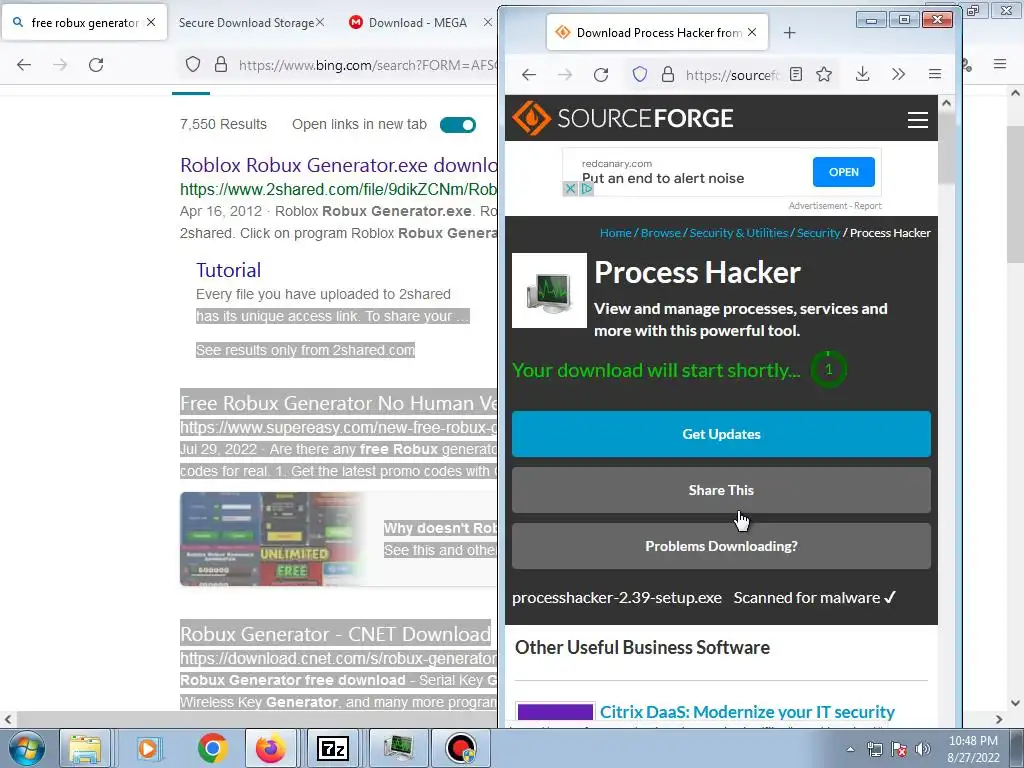Click Action Center flag in tray
Image resolution: width=1024 pixels, height=768 pixels.
899,749
